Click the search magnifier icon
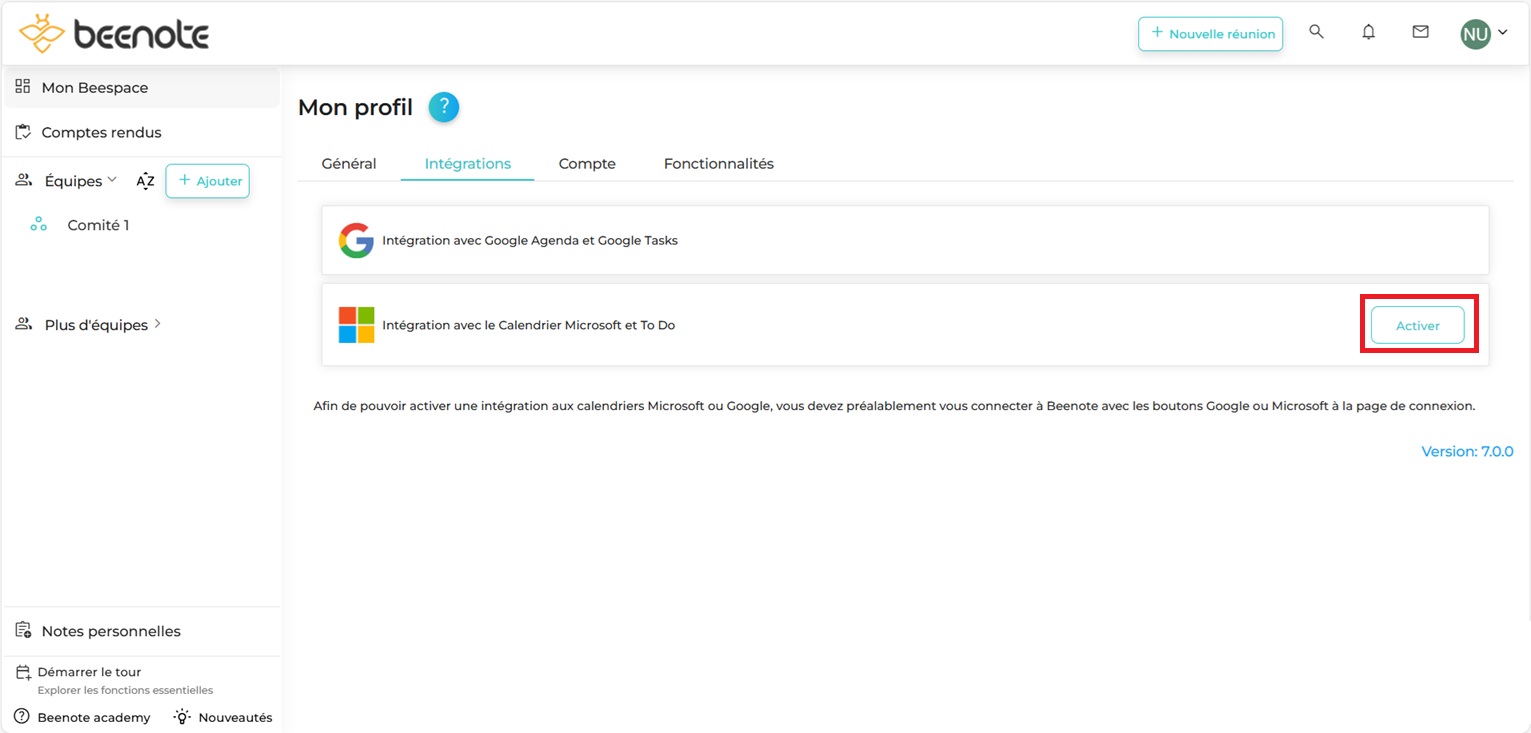 tap(1316, 32)
